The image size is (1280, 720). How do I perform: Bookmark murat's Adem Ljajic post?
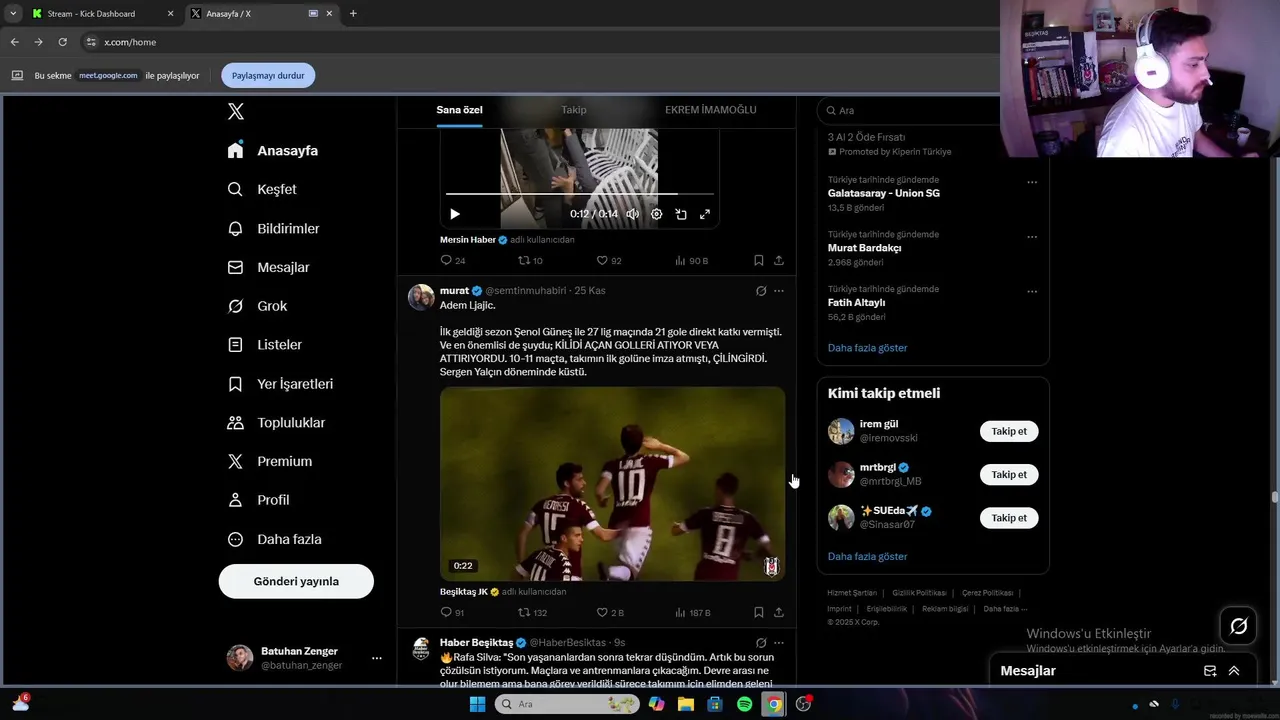tap(759, 612)
